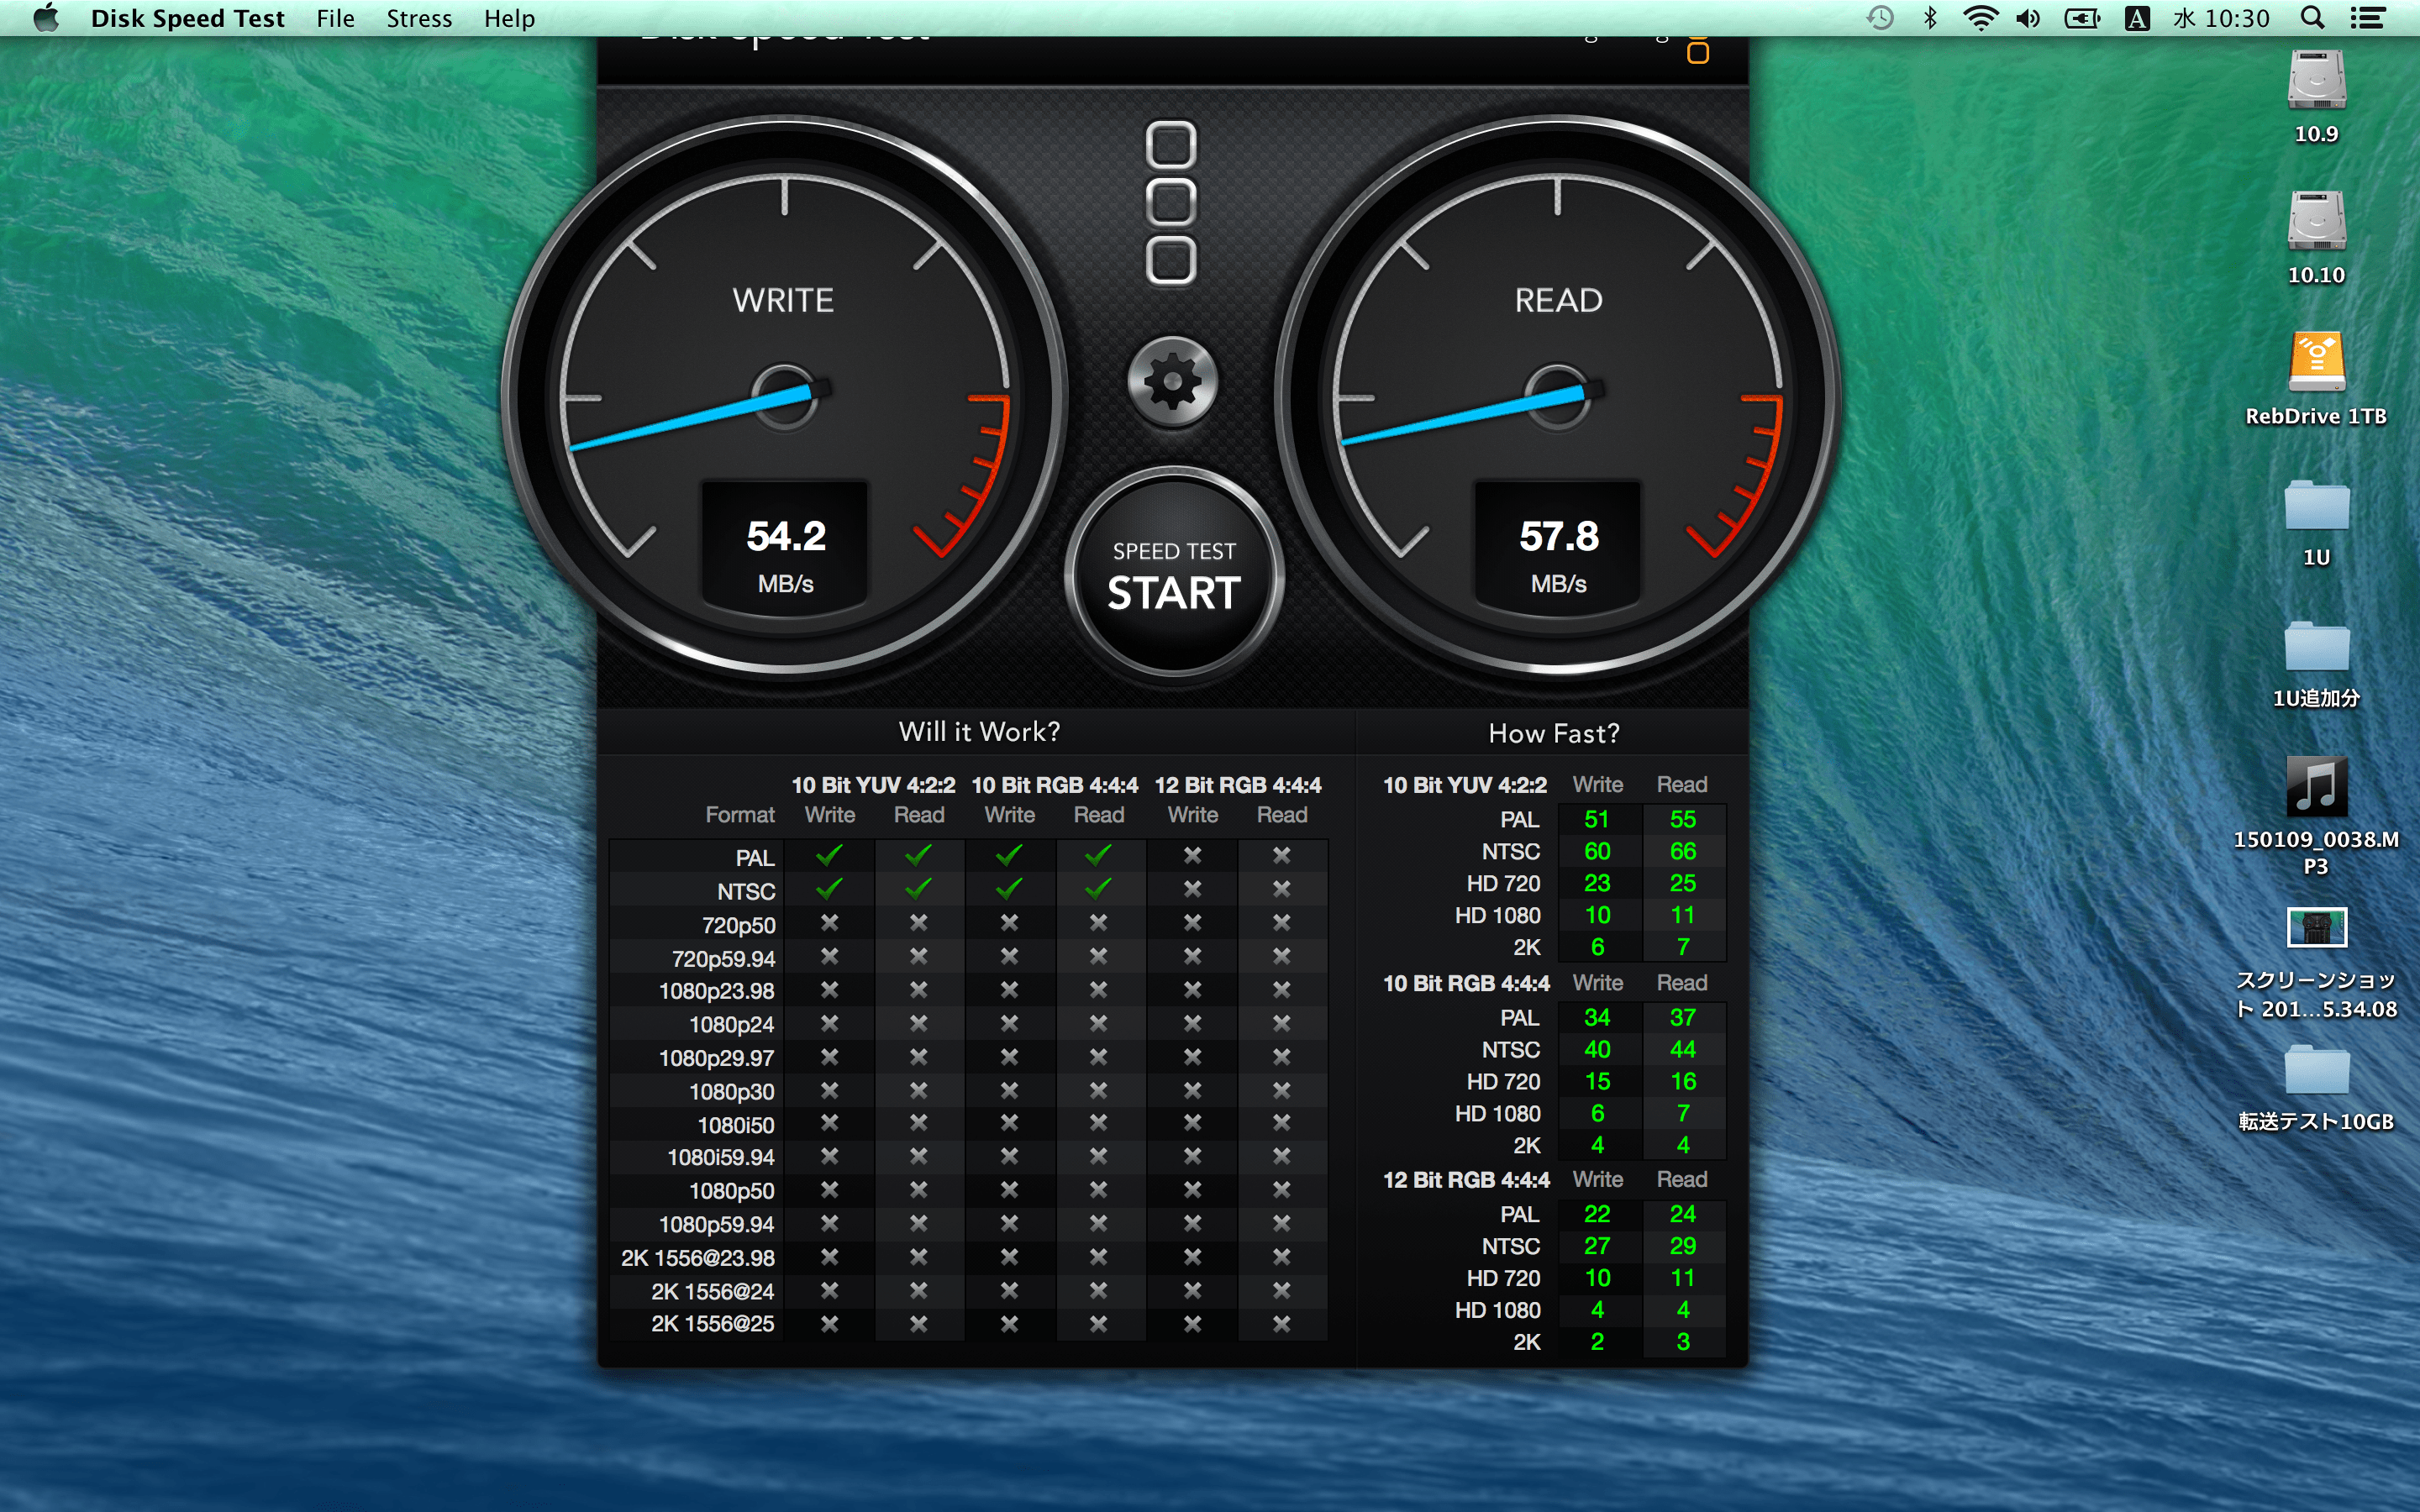Click the volume speaker icon
The height and width of the screenshot is (1512, 2420).
[x=2028, y=18]
